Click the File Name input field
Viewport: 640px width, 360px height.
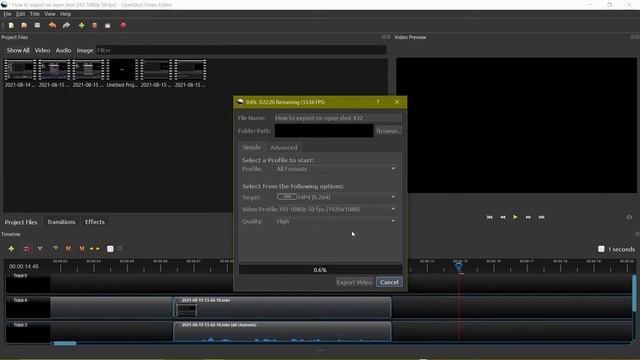coord(338,118)
